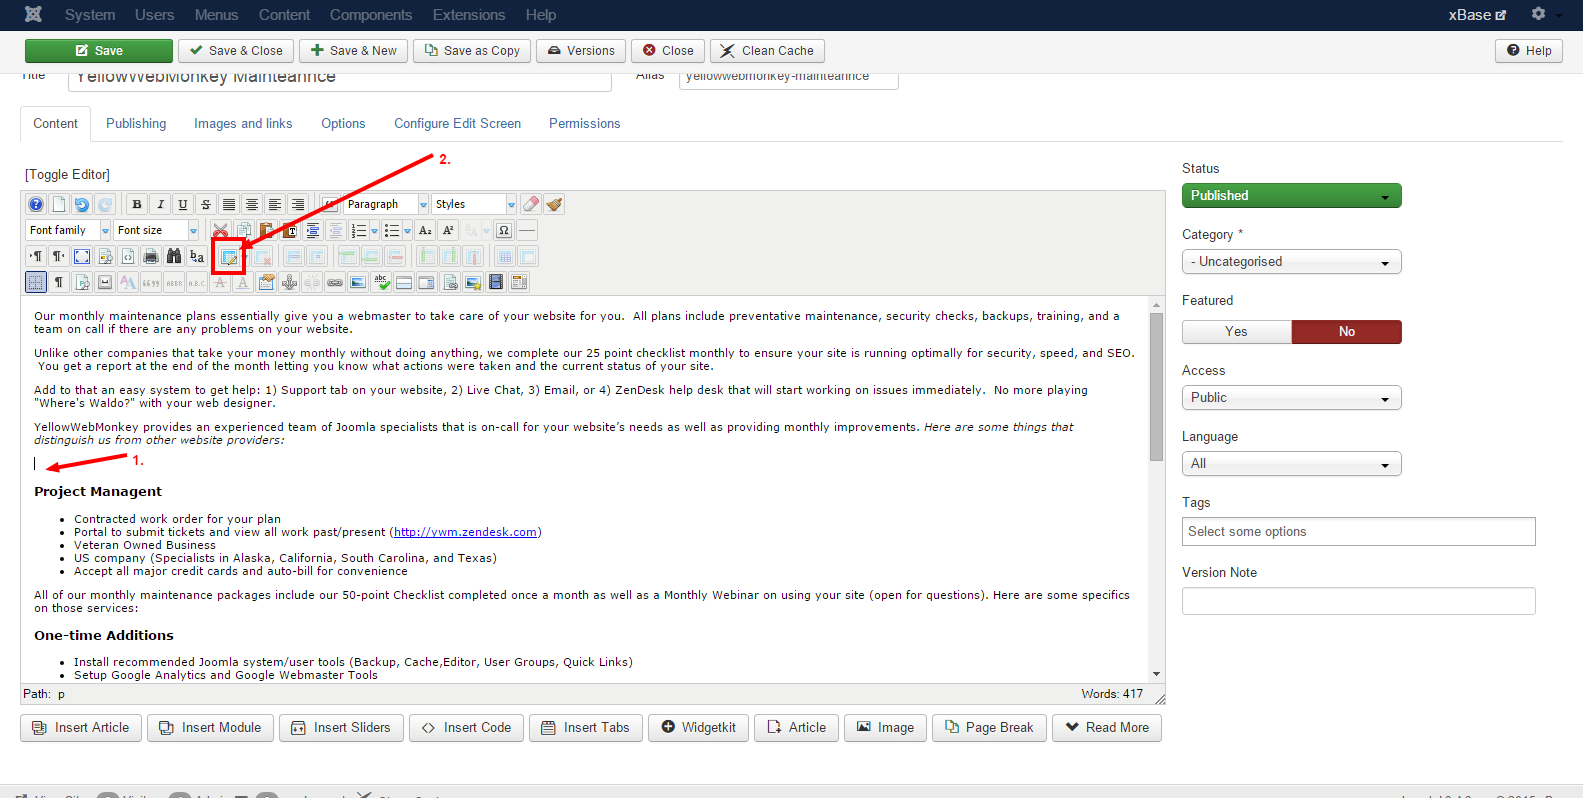This screenshot has height=798, width=1583.
Task: Open the Styles dropdown
Action: pos(474,204)
